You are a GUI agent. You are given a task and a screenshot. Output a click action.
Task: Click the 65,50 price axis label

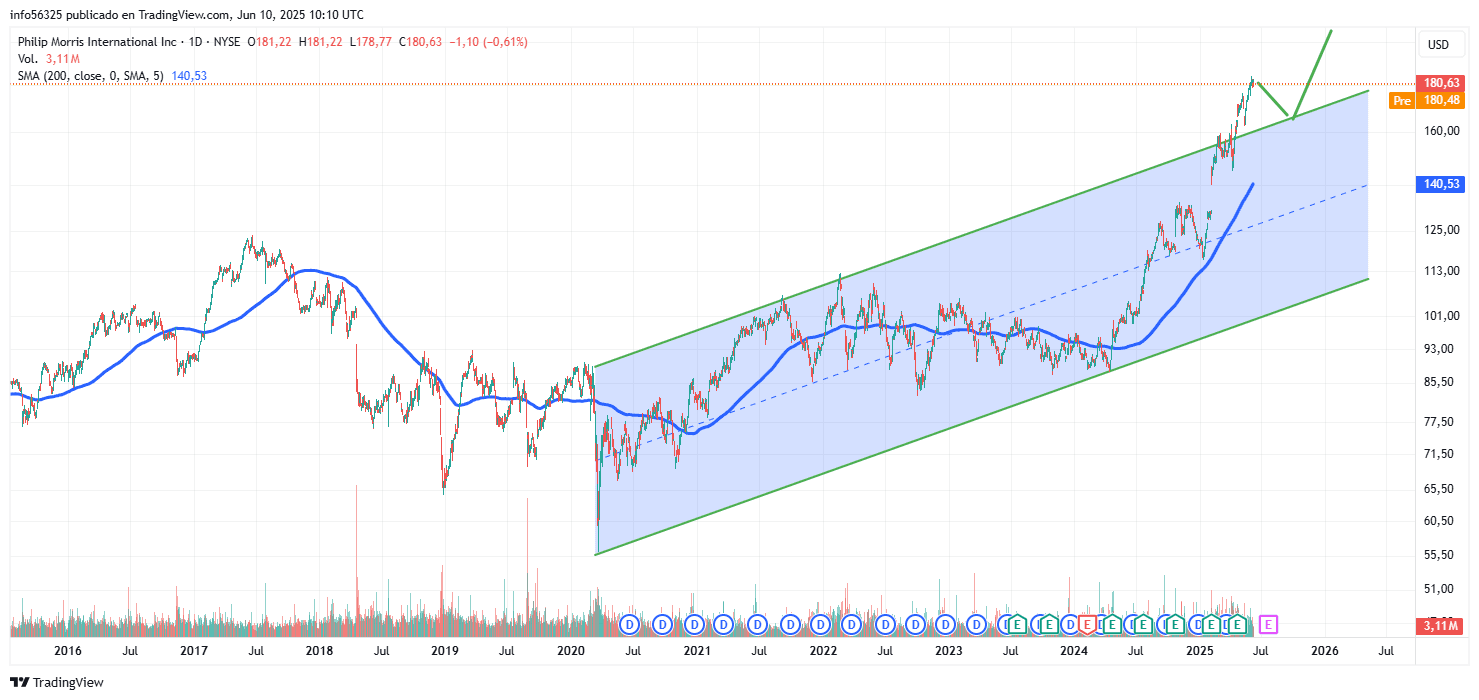1437,489
